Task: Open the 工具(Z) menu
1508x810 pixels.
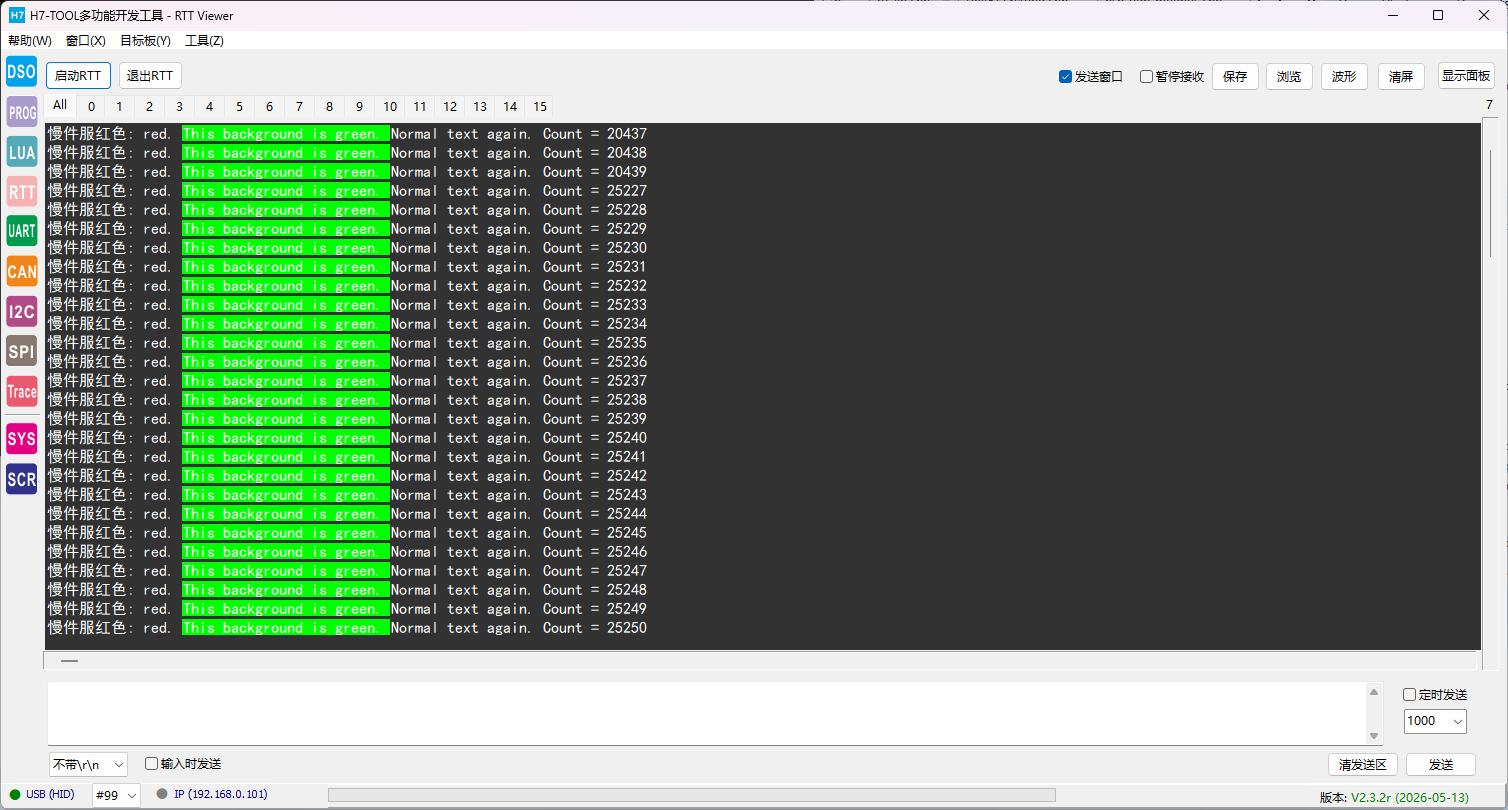Action: (204, 41)
